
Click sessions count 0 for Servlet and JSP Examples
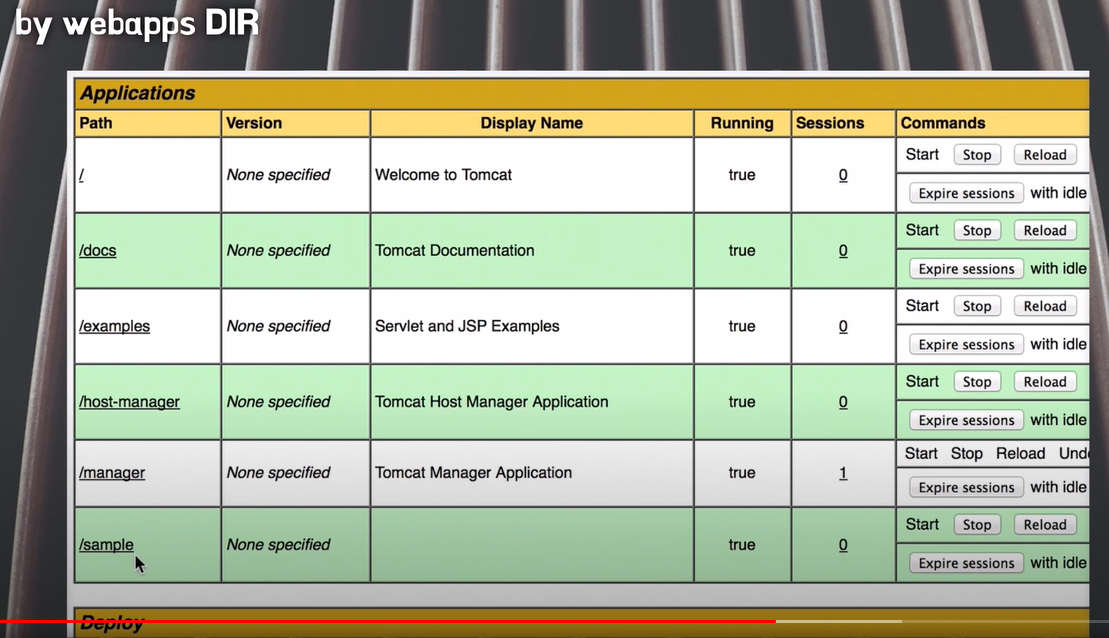coord(843,326)
